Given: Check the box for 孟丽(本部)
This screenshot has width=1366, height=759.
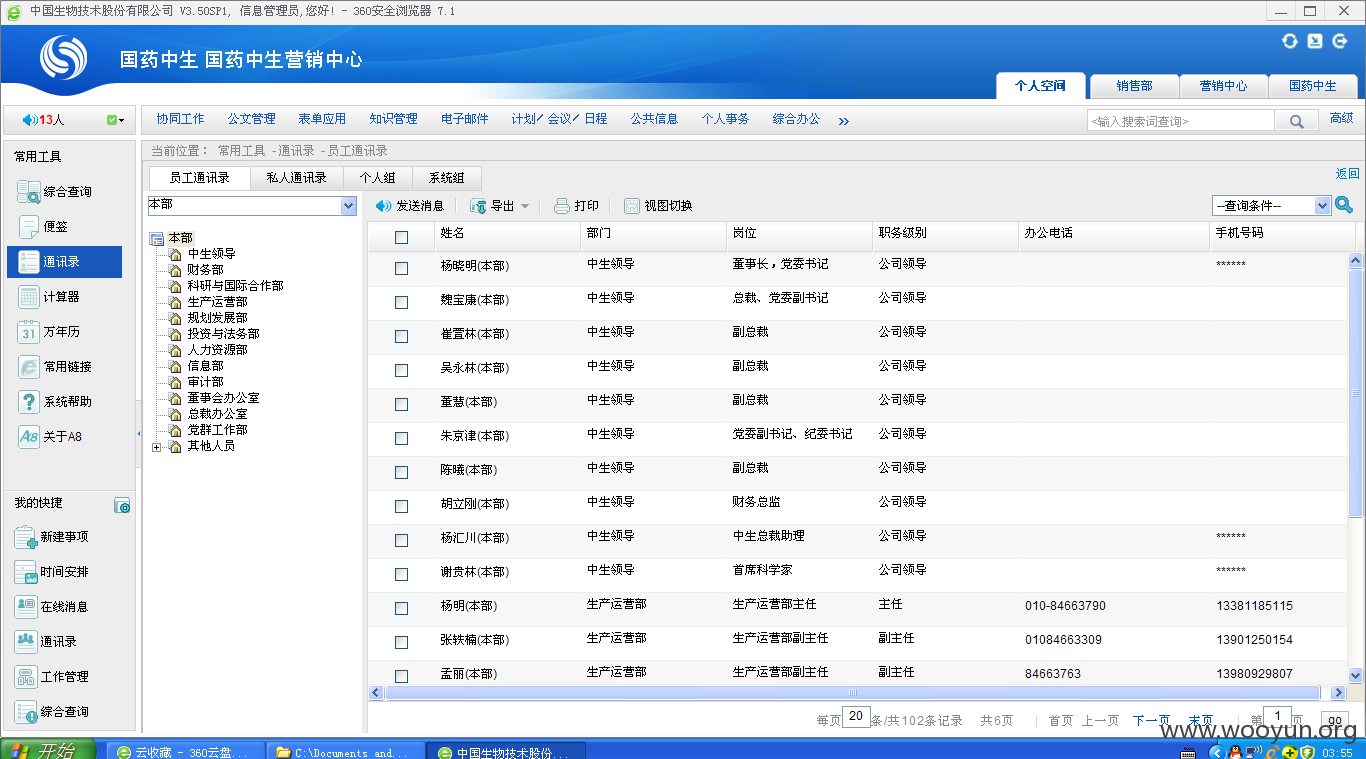Looking at the screenshot, I should click(x=401, y=676).
